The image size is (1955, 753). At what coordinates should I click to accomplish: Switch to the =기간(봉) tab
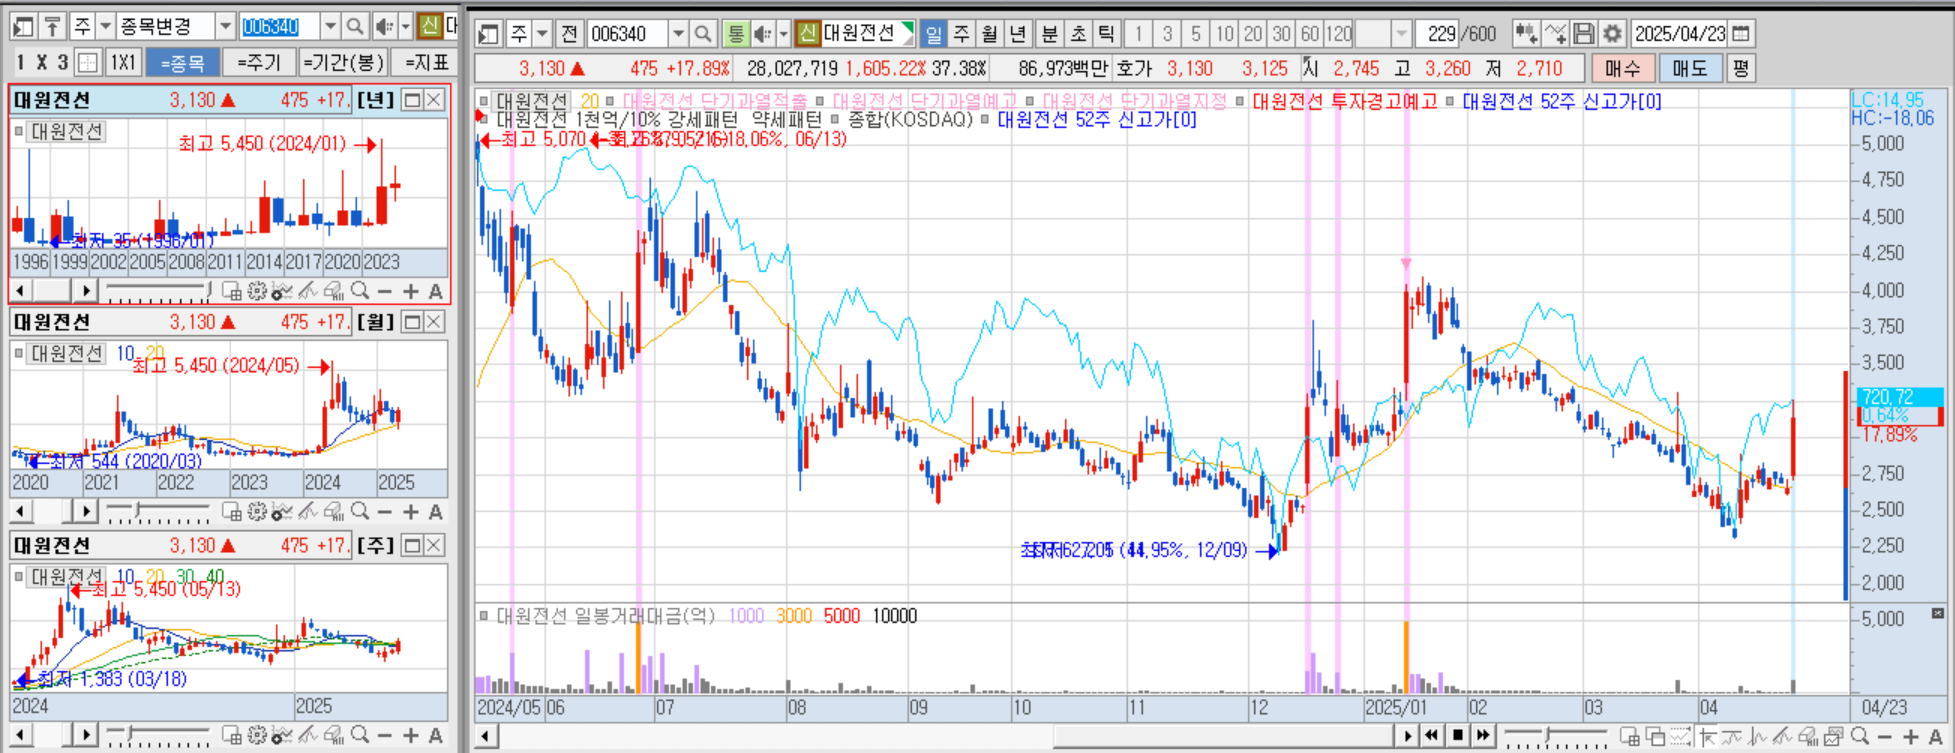pyautogui.click(x=343, y=63)
